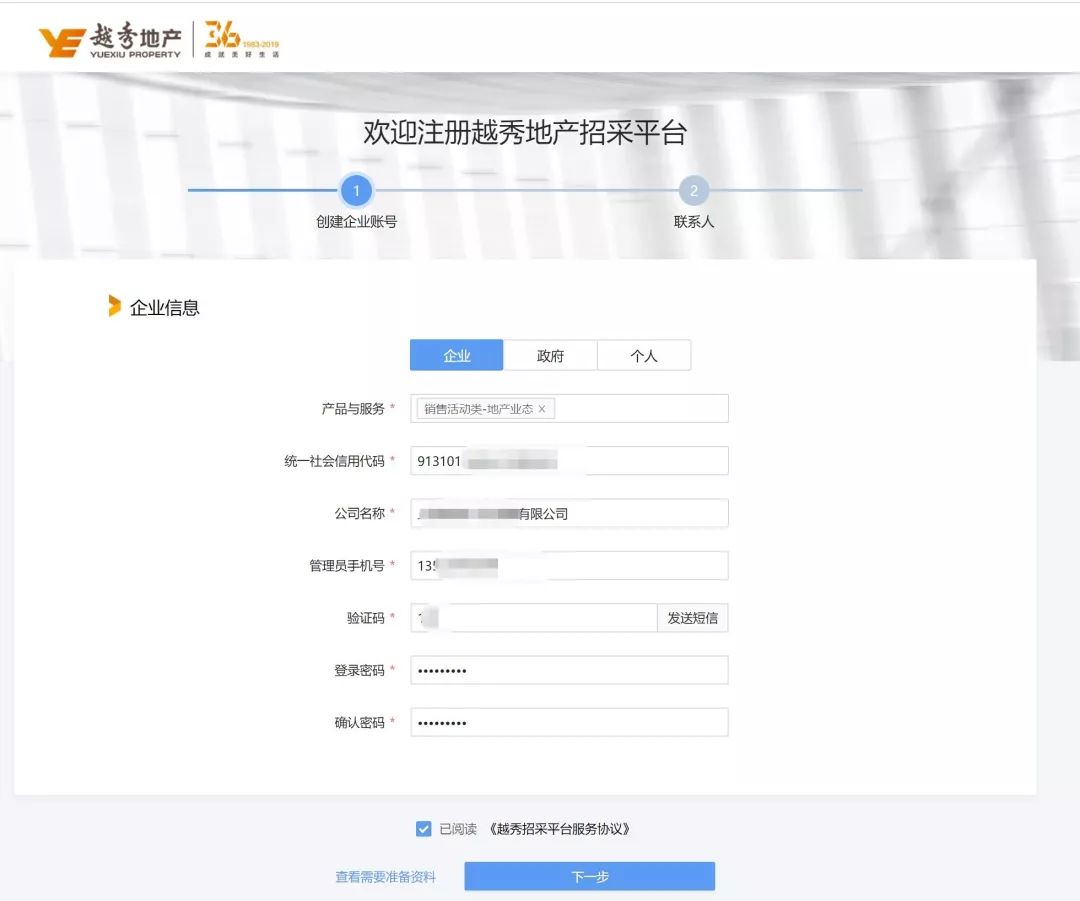This screenshot has height=901, width=1080.
Task: Click the 已阅读 checkbox label text
Action: [458, 829]
